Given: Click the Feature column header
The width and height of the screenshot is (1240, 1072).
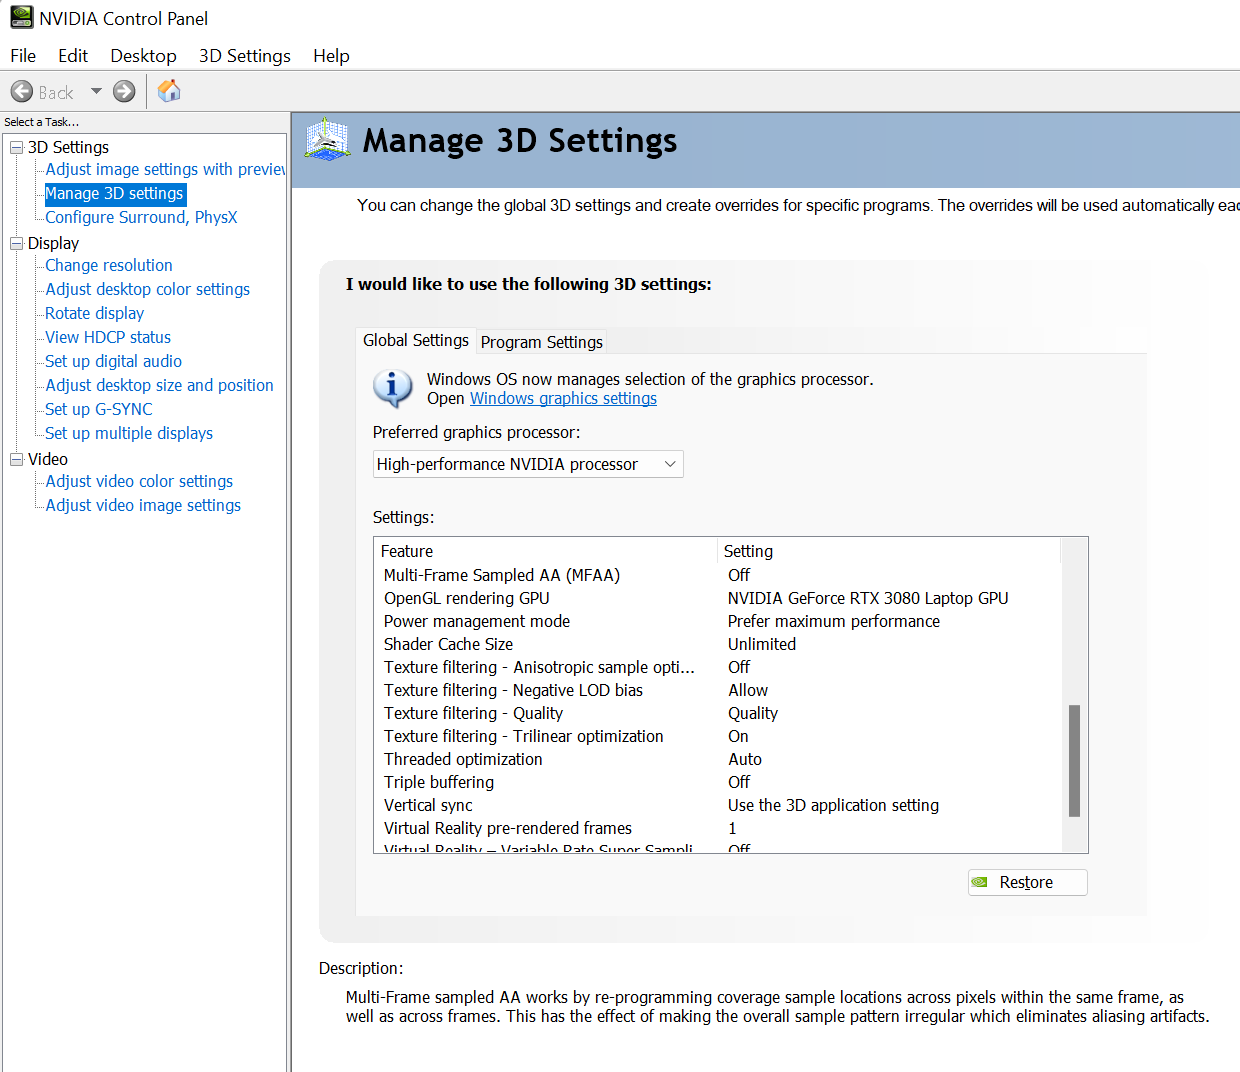Looking at the screenshot, I should pos(547,551).
